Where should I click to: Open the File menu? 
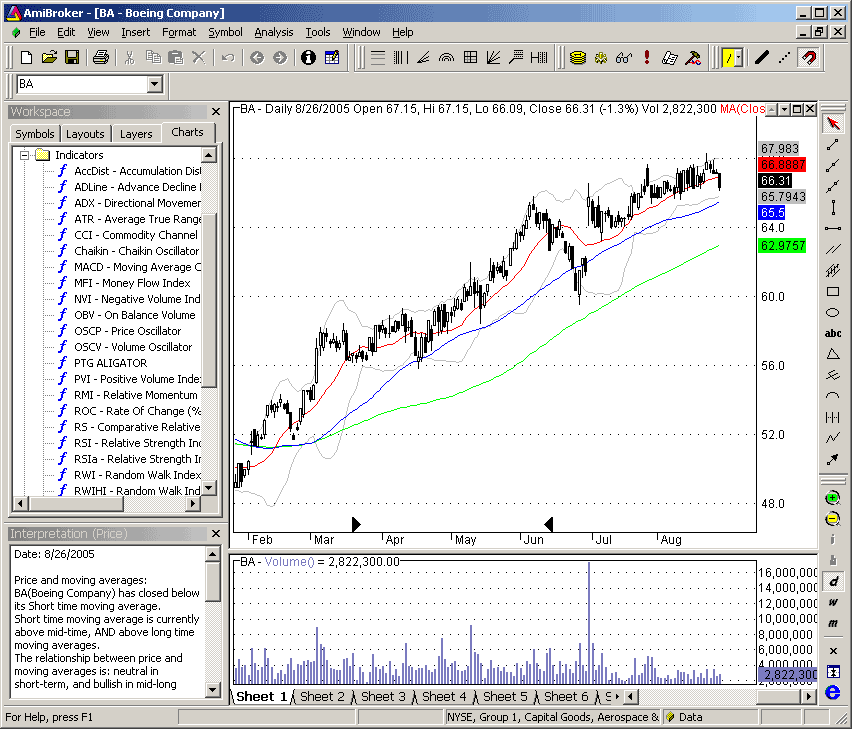37,32
